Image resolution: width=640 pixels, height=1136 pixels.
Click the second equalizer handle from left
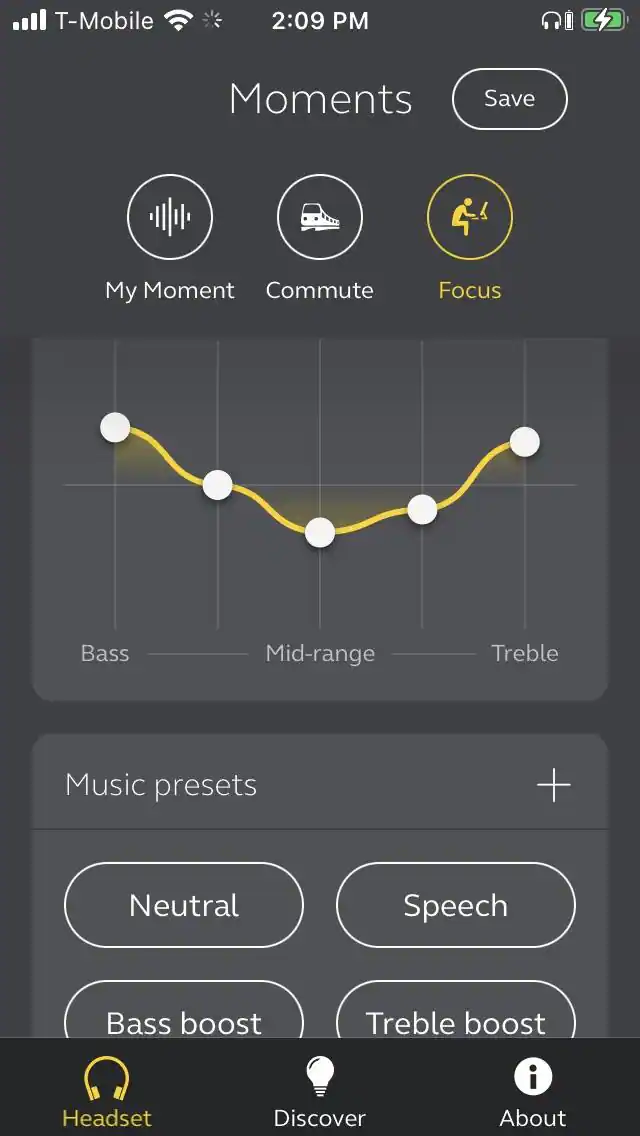tap(218, 486)
